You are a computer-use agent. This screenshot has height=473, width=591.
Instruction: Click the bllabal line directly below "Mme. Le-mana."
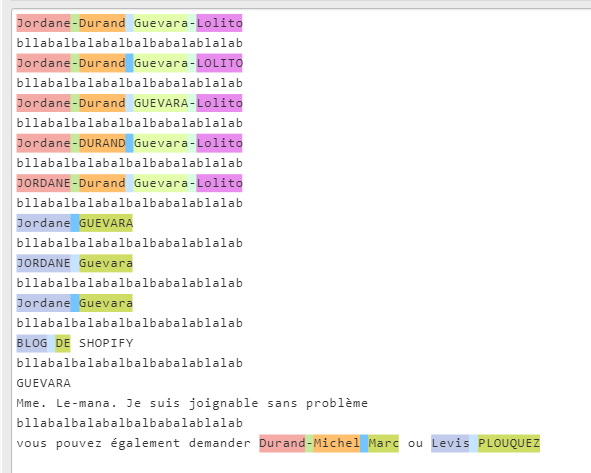coord(130,423)
